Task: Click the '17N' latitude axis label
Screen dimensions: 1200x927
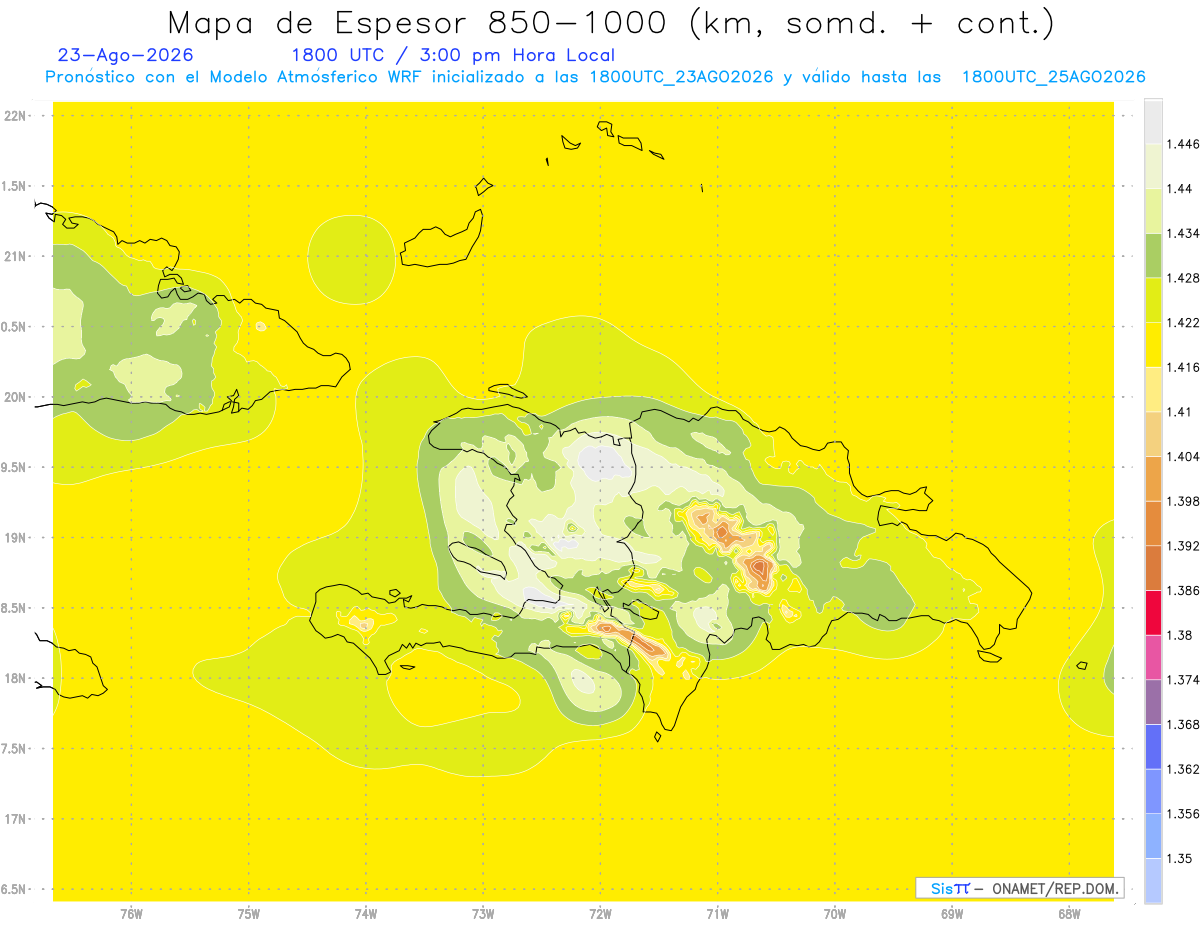Action: coord(13,819)
